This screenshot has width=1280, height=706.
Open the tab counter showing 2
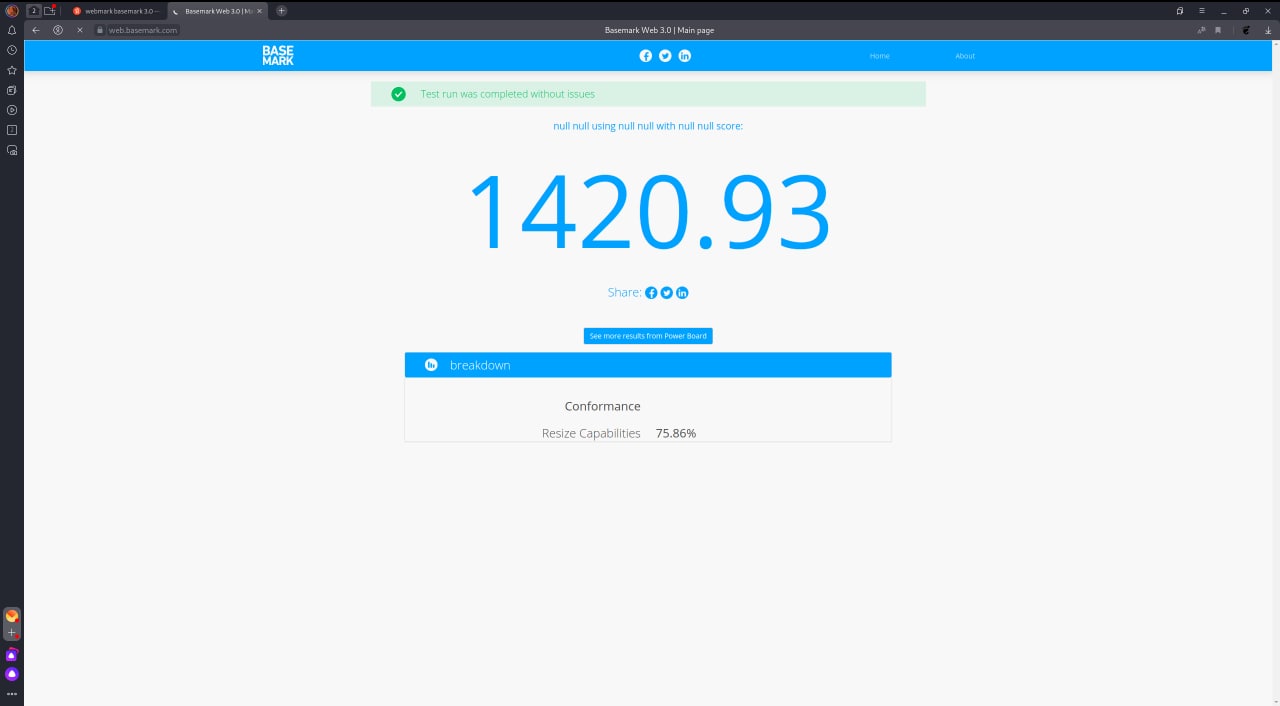pyautogui.click(x=34, y=10)
